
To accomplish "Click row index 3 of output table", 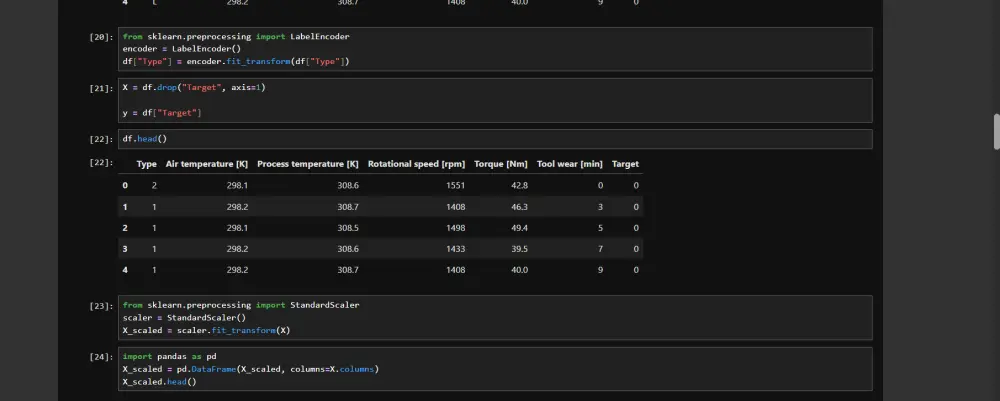I will pyautogui.click(x=125, y=249).
